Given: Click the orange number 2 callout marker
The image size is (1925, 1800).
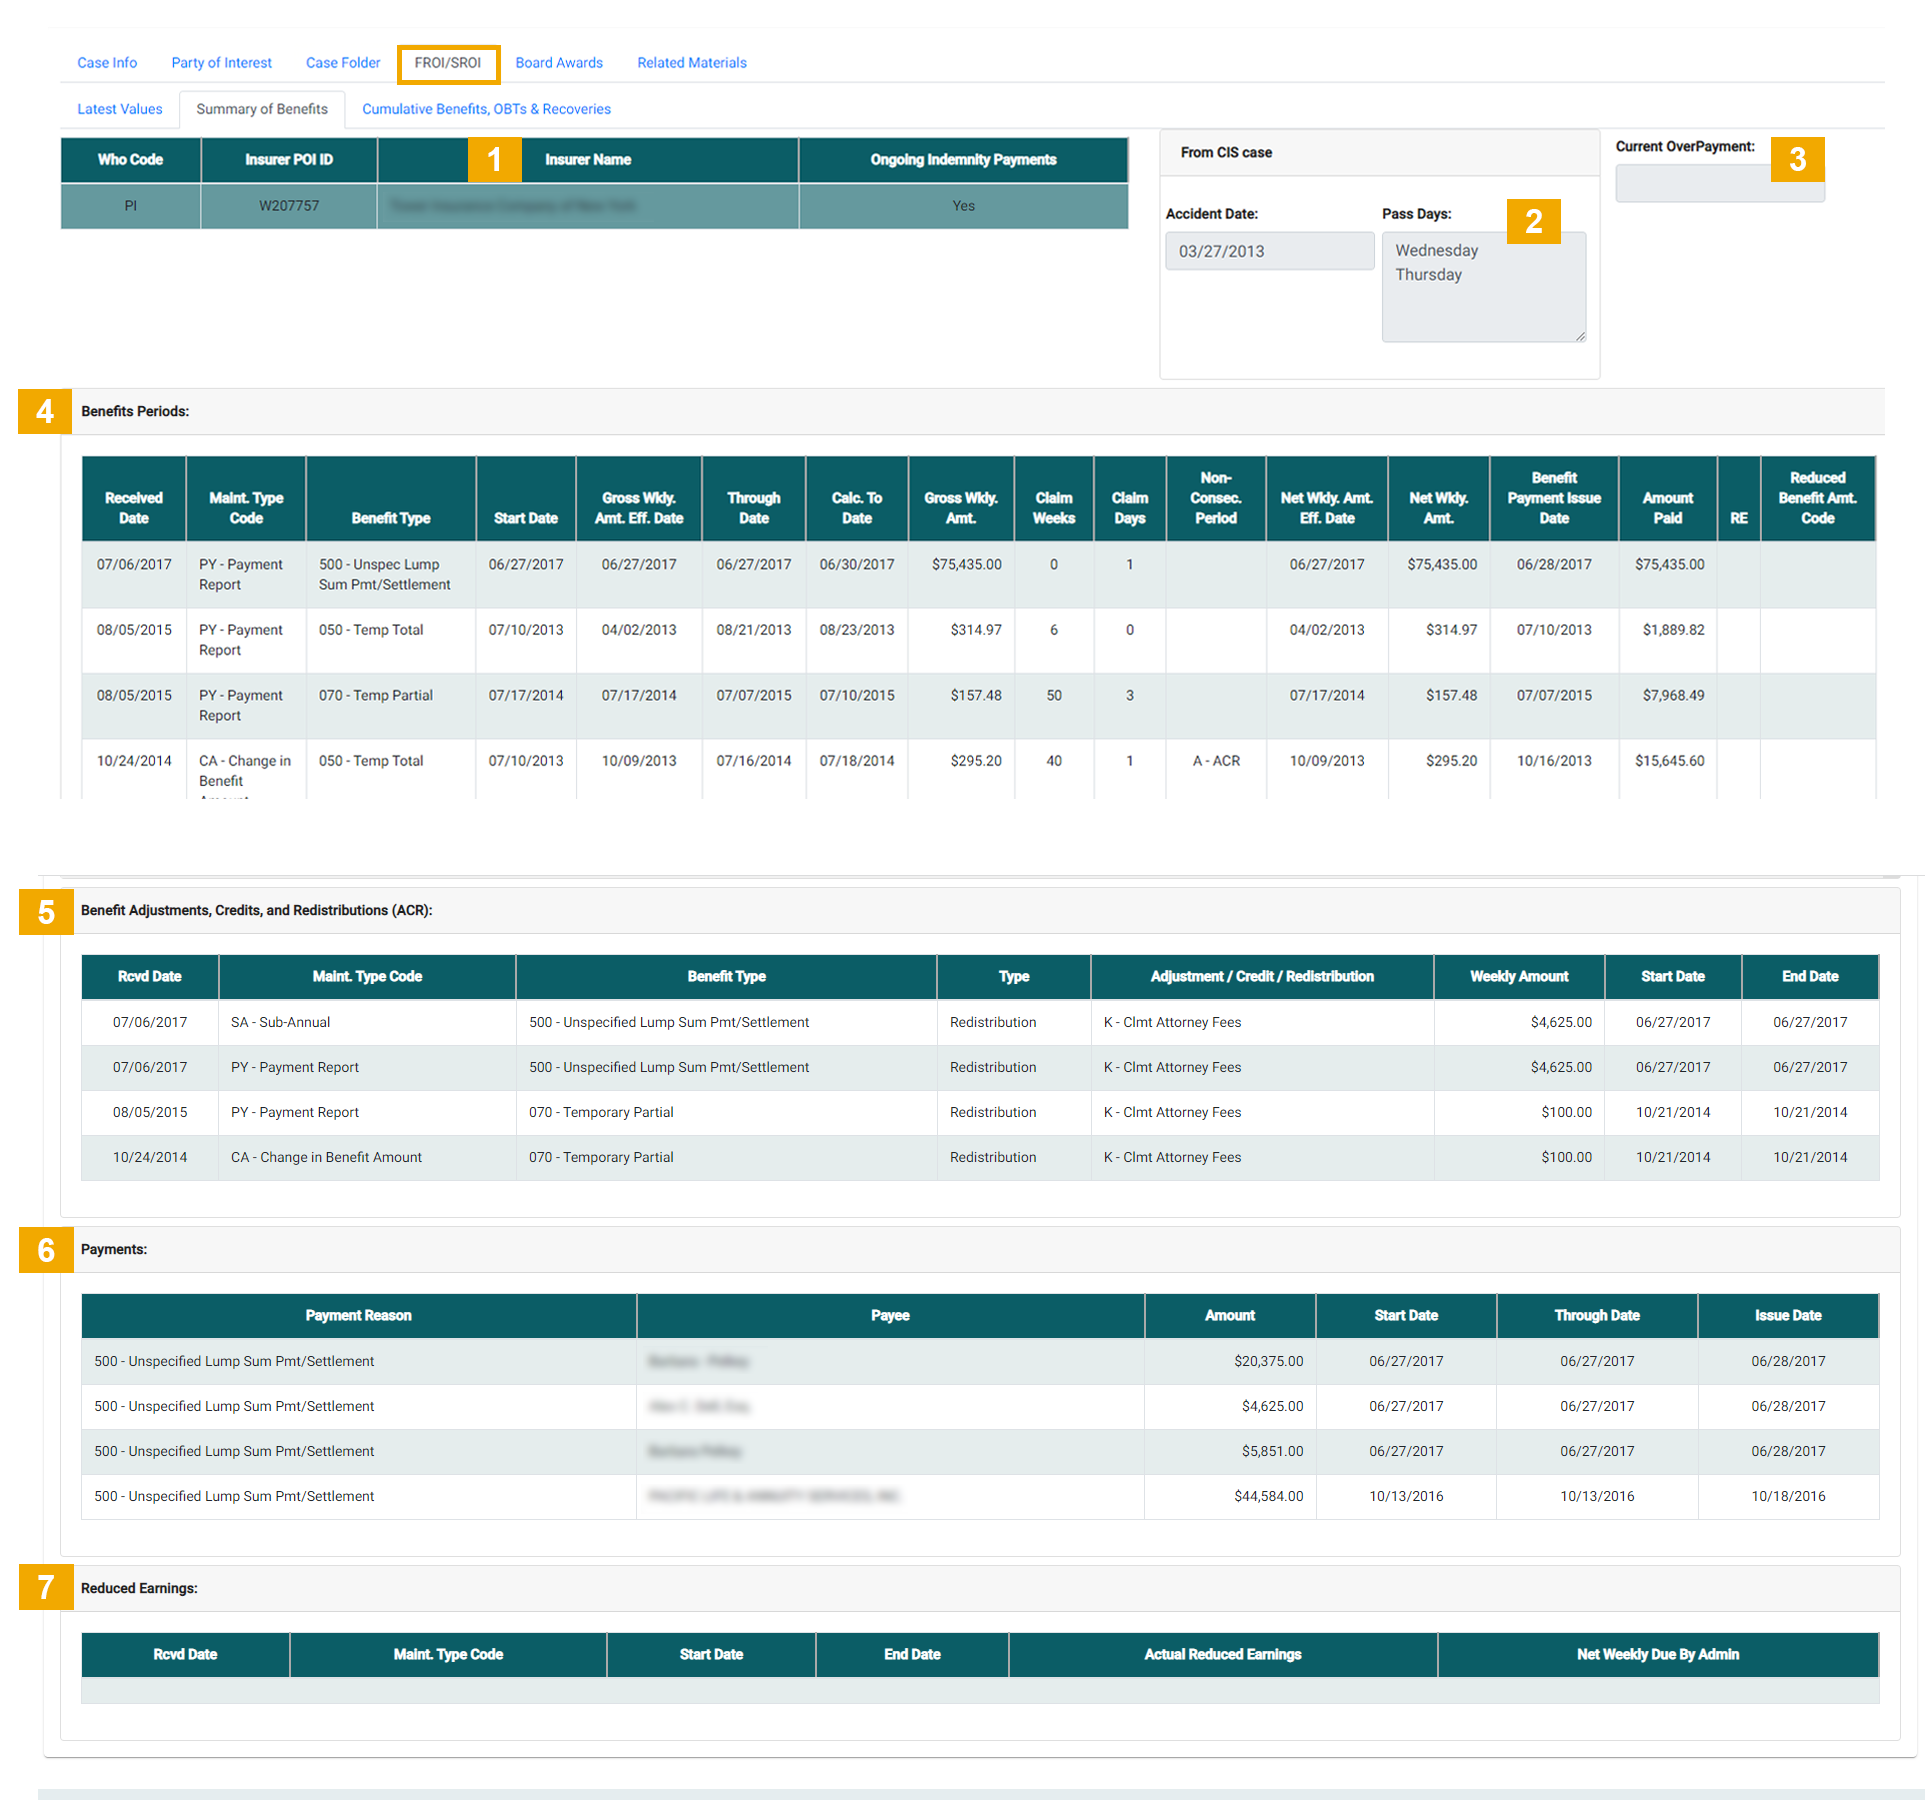Looking at the screenshot, I should [1533, 221].
